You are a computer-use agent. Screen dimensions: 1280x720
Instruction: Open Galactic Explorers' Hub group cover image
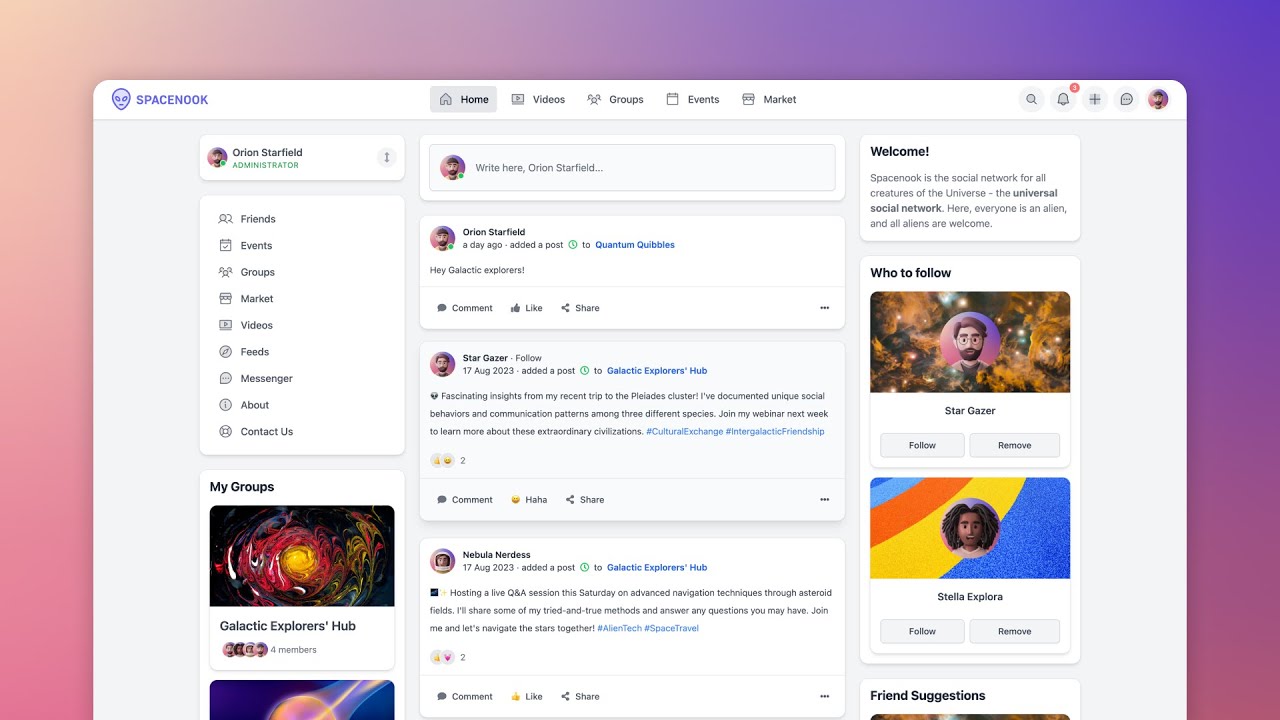coord(302,556)
